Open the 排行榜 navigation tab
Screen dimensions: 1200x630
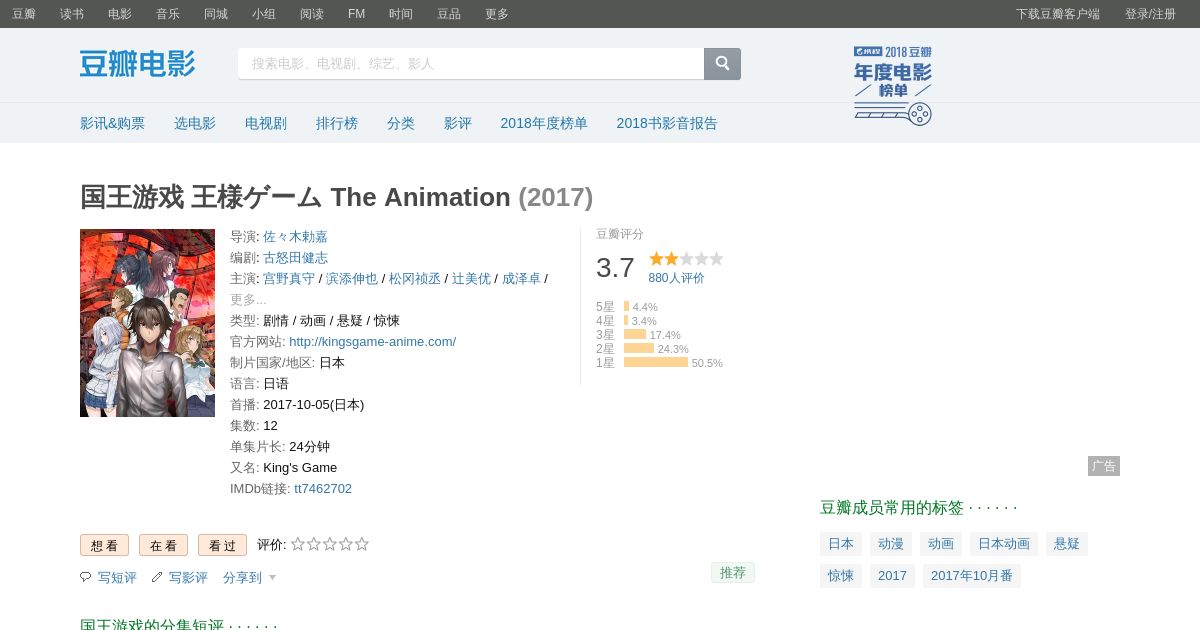[x=337, y=123]
